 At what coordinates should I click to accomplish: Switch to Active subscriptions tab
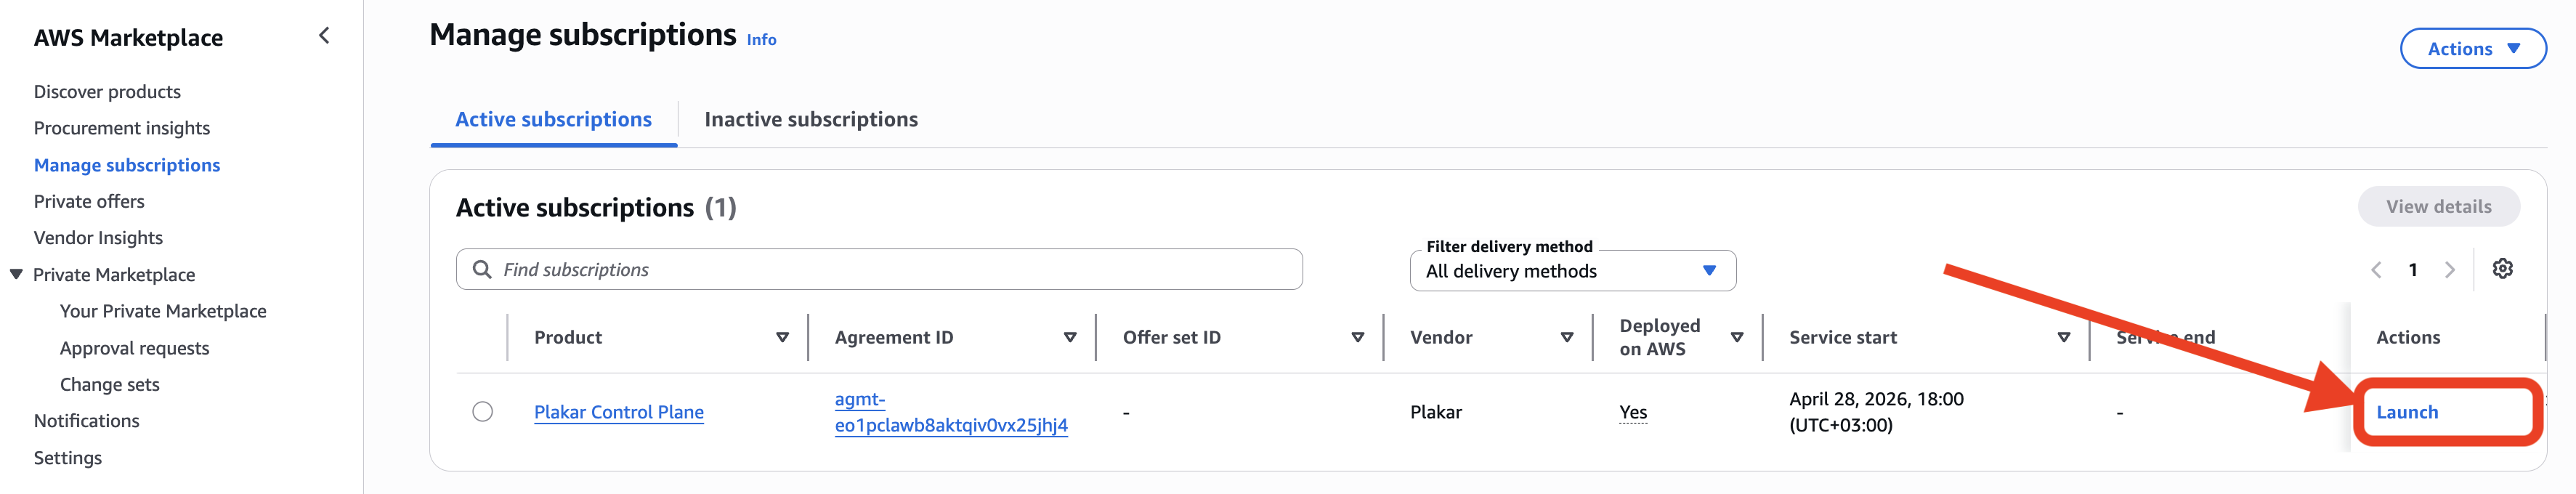[x=553, y=120]
